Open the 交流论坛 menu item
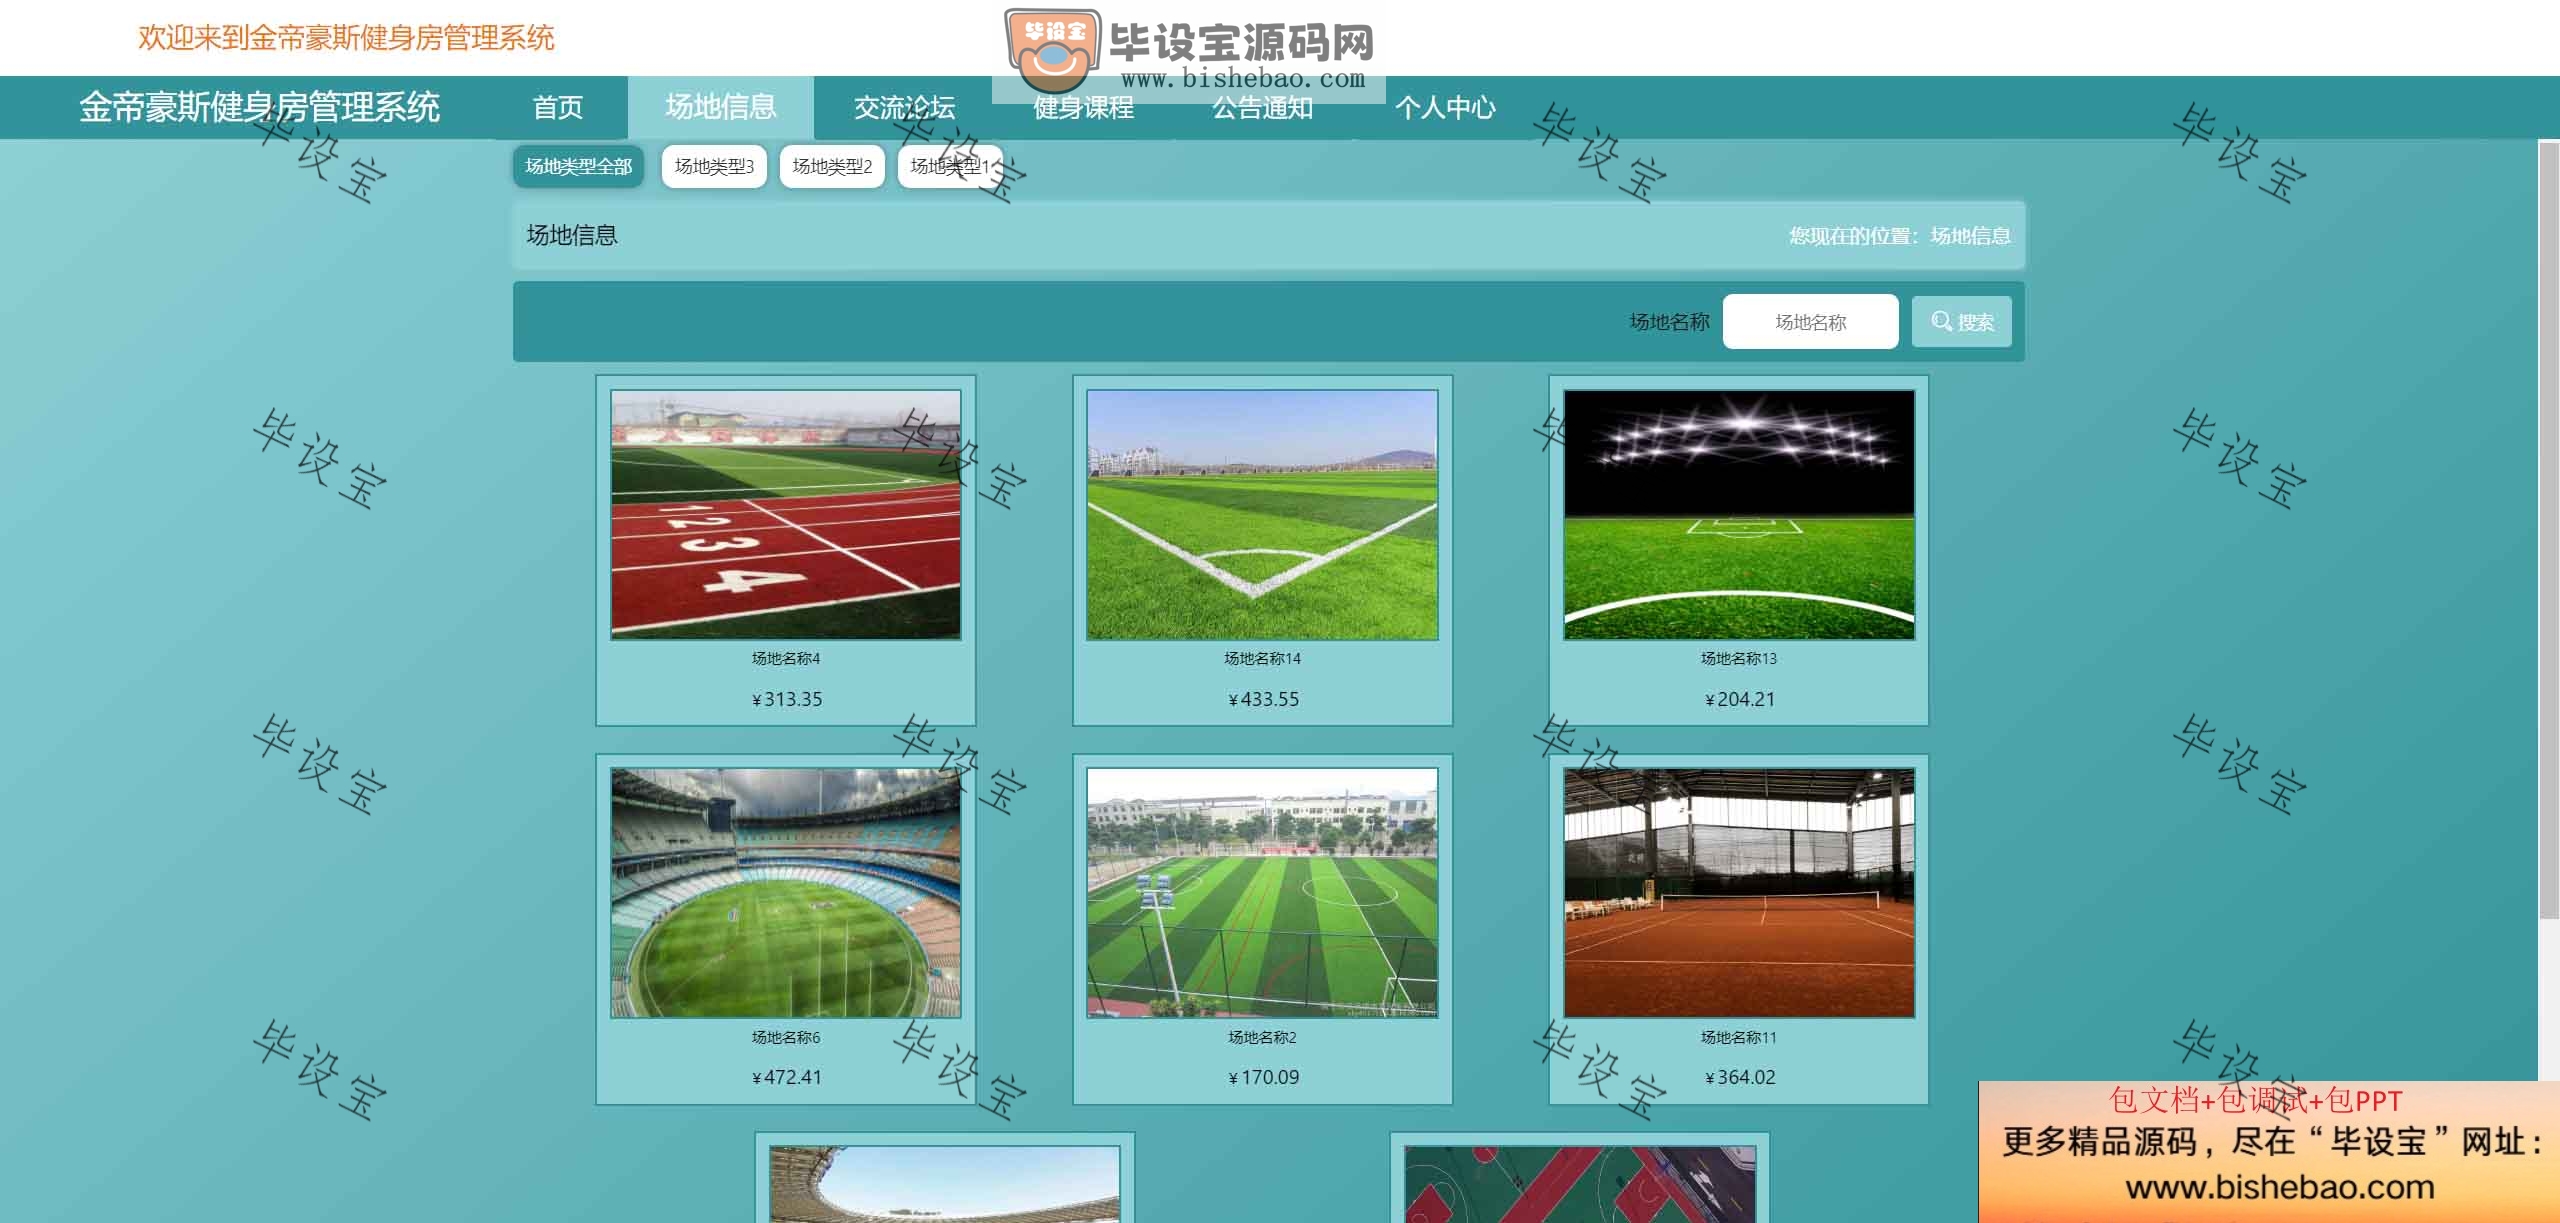Image resolution: width=2560 pixels, height=1223 pixels. point(904,107)
